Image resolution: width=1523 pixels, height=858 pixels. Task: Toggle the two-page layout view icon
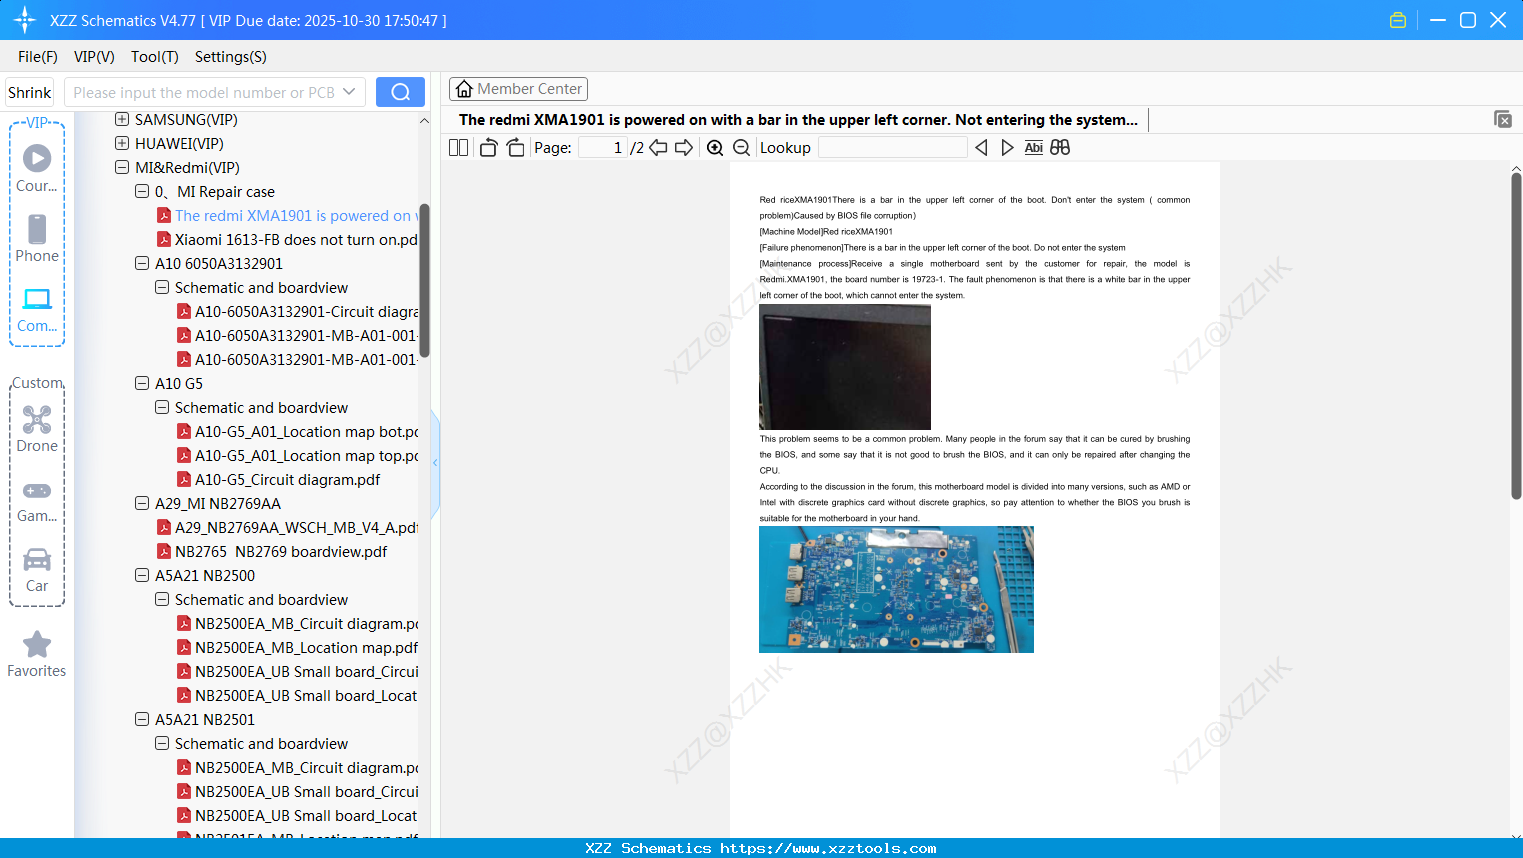pyautogui.click(x=458, y=148)
